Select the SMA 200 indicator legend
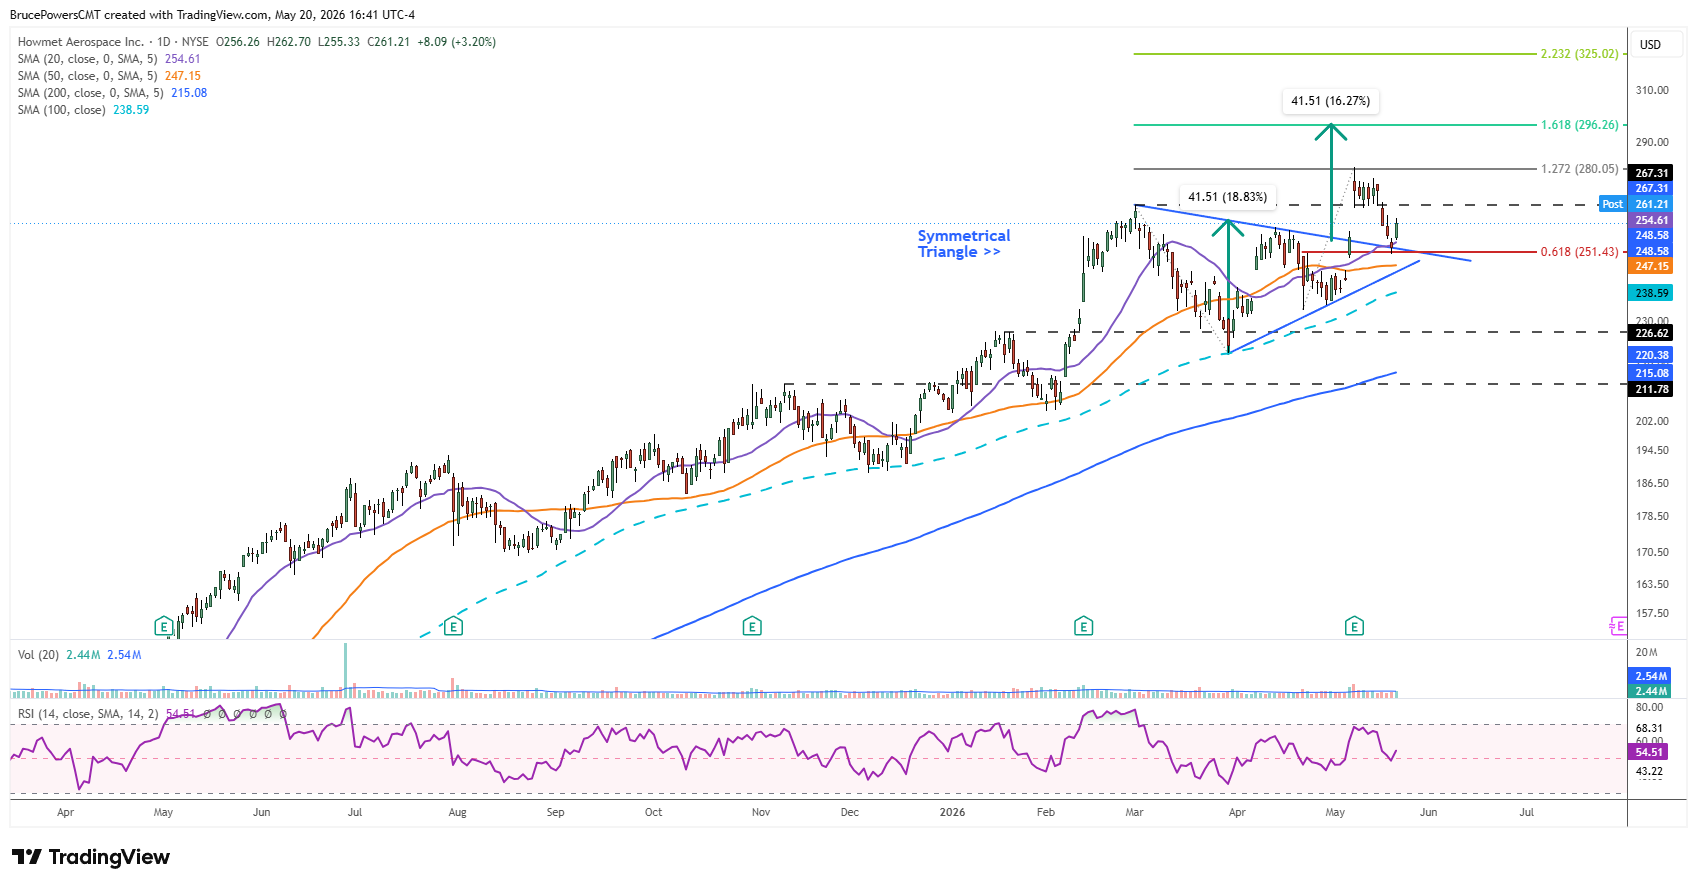The image size is (1697, 887). (112, 93)
